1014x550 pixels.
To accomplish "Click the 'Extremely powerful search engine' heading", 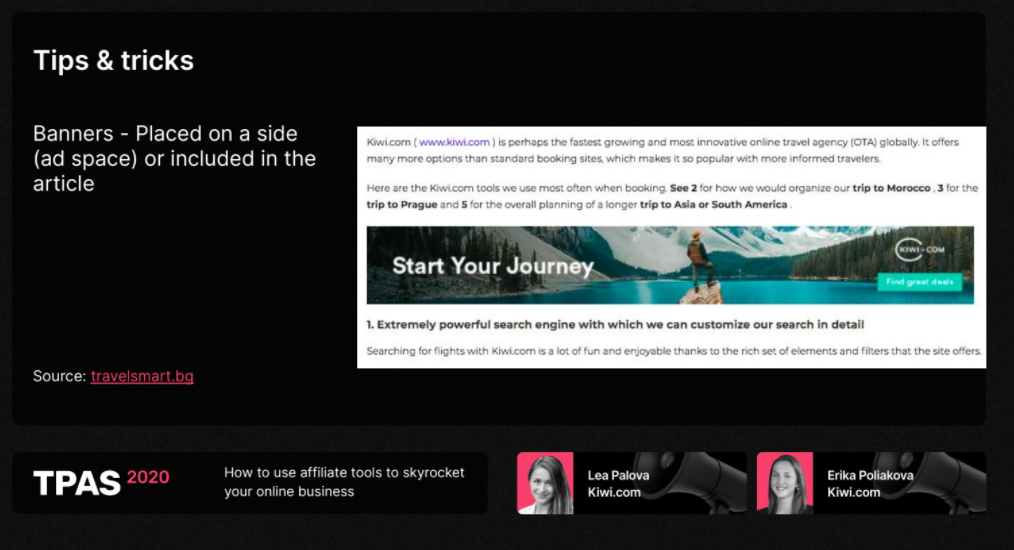I will (615, 324).
